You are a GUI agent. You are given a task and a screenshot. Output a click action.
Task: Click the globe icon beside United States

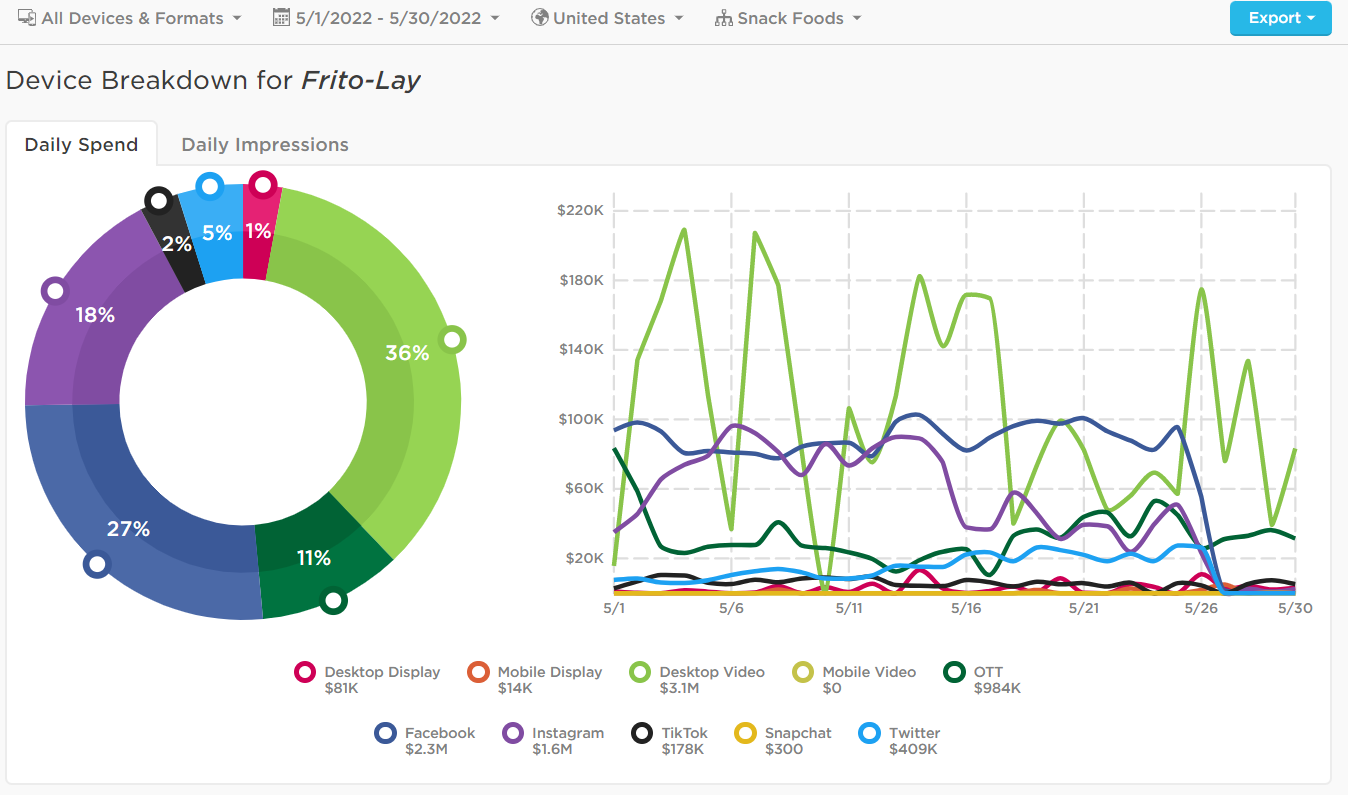(540, 18)
